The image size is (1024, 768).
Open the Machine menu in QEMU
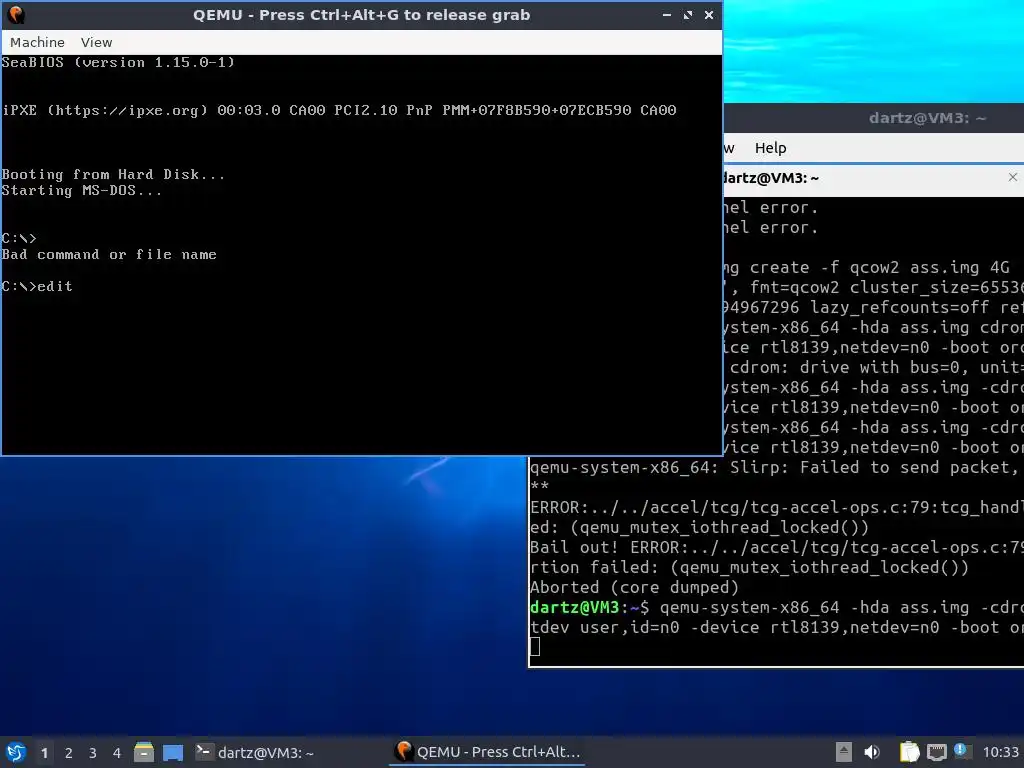37,42
